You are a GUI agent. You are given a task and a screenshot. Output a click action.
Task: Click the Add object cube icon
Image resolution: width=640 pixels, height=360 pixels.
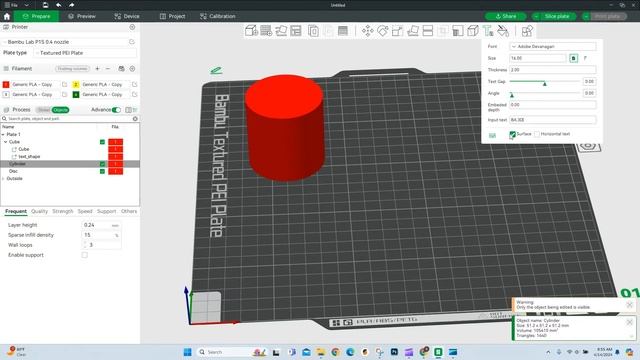click(x=251, y=31)
